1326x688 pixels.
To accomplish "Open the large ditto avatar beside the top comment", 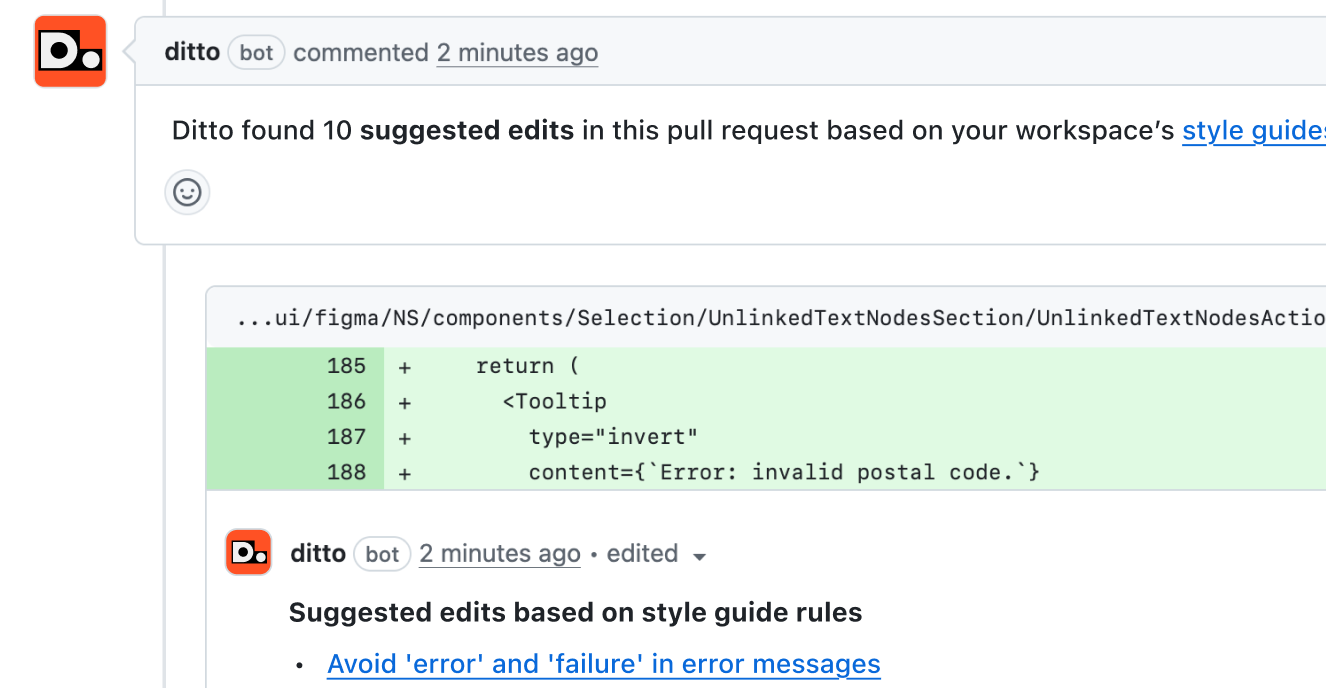I will point(70,51).
